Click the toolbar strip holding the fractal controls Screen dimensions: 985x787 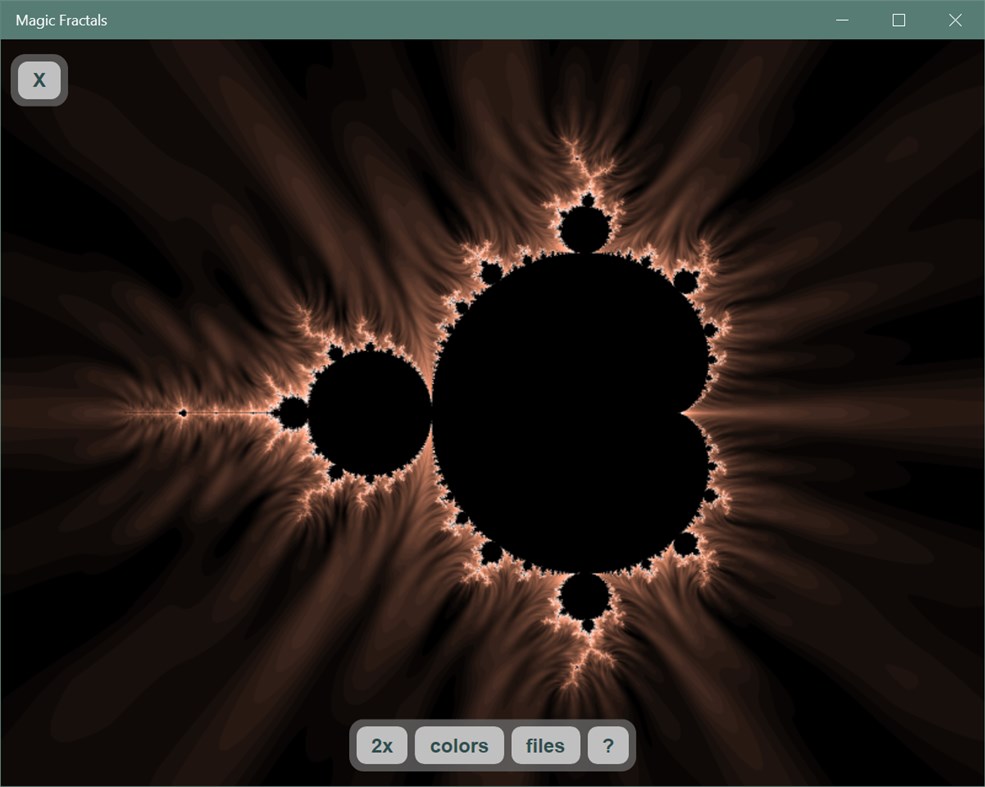(493, 745)
